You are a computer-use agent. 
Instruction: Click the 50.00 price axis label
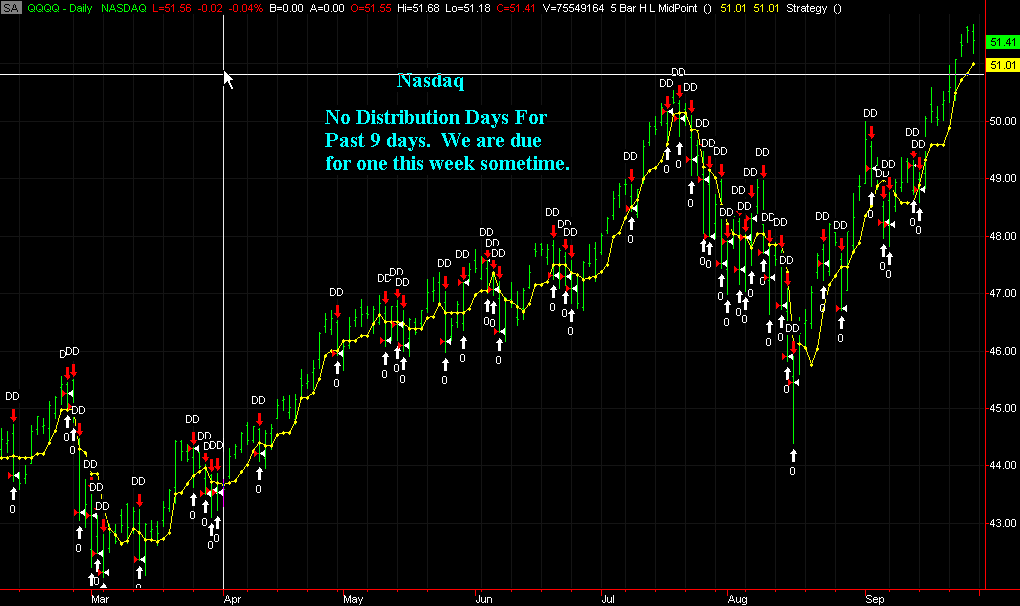(1002, 121)
